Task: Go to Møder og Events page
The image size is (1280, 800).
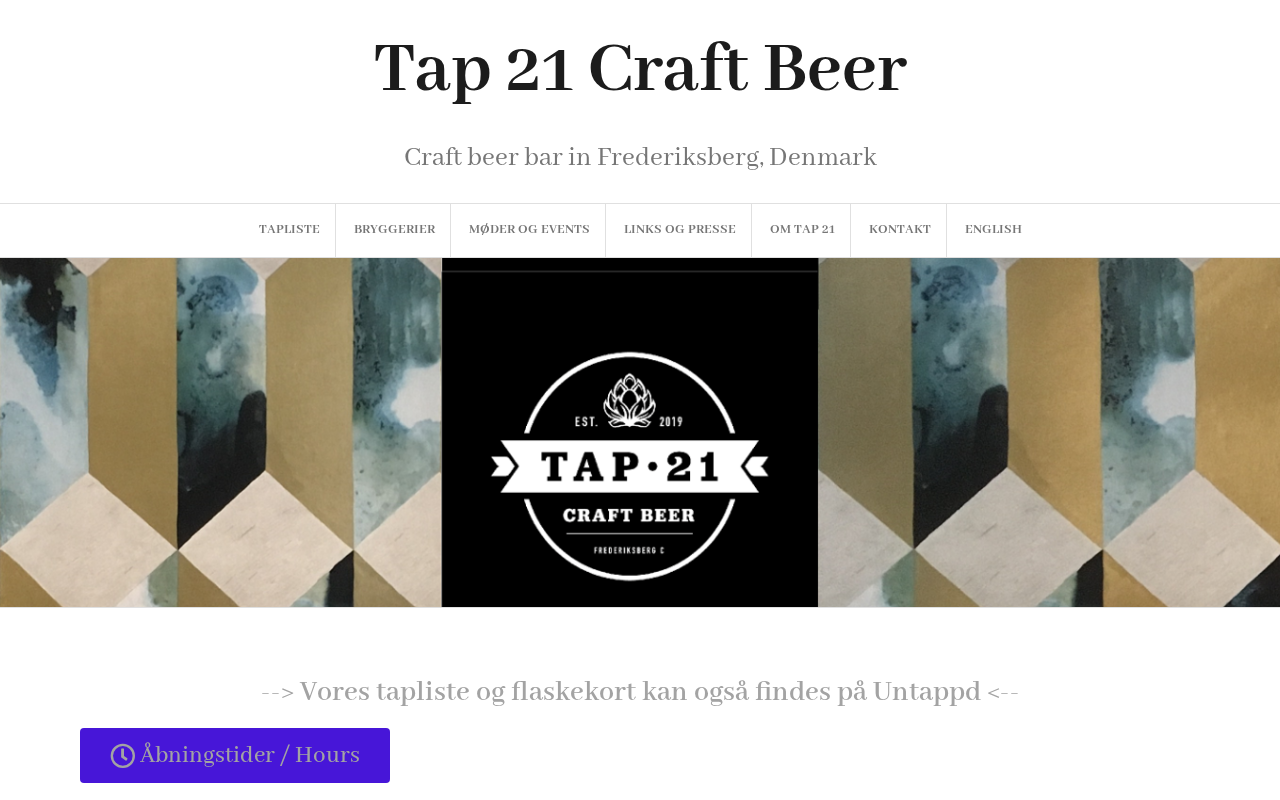Action: click(x=529, y=230)
